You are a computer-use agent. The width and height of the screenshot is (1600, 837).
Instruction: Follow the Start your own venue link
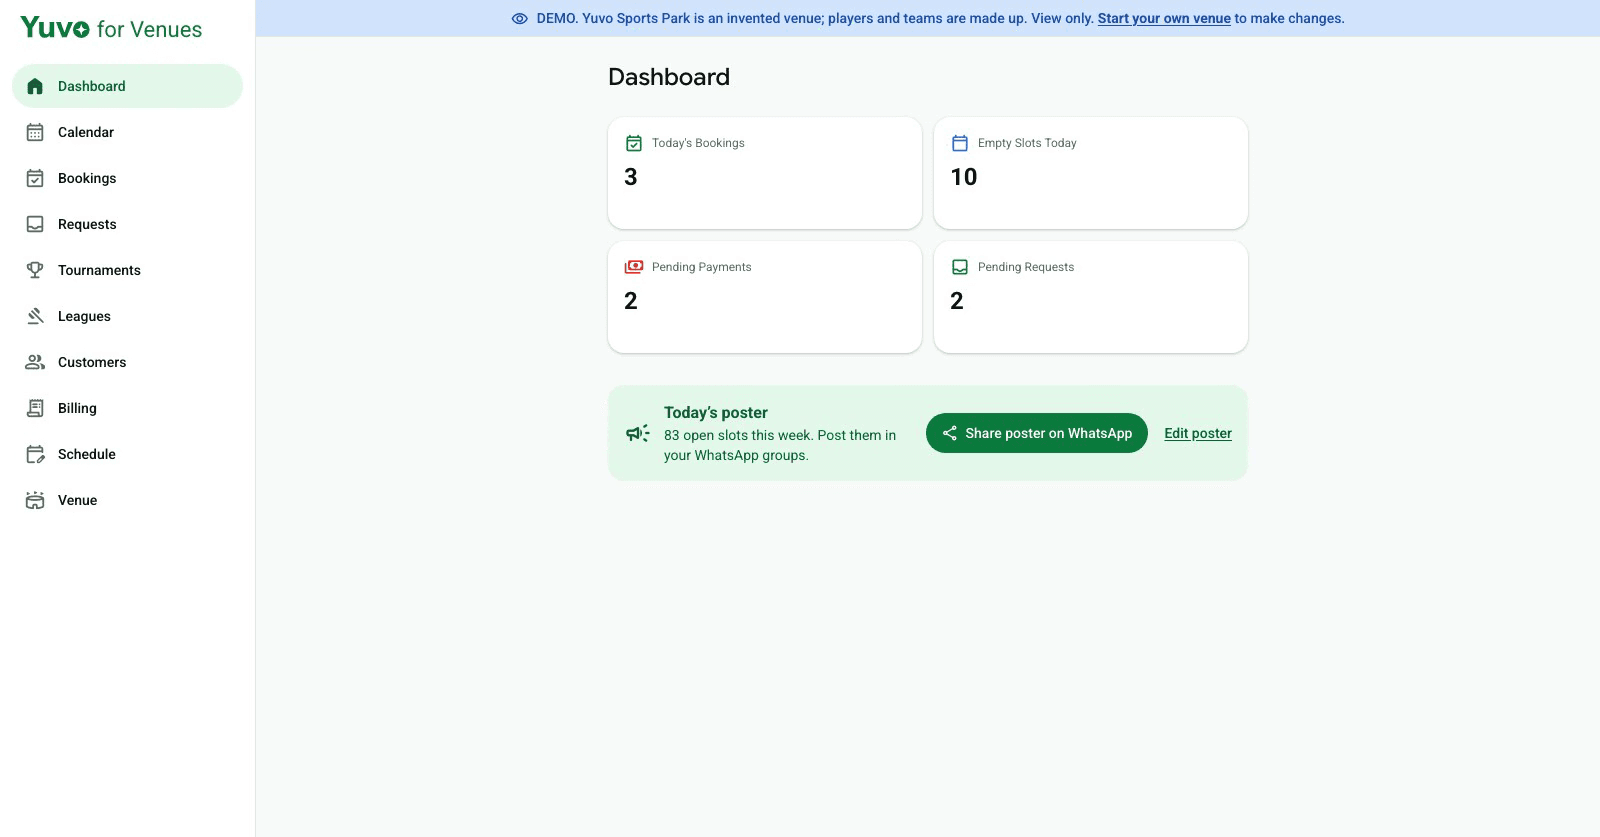coord(1164,18)
